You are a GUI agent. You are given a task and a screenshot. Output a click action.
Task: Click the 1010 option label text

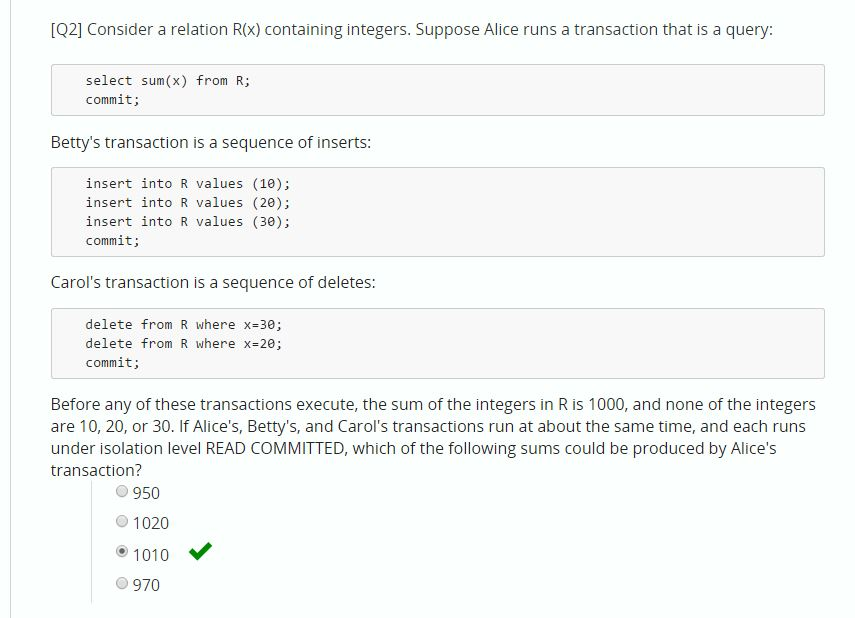point(150,553)
